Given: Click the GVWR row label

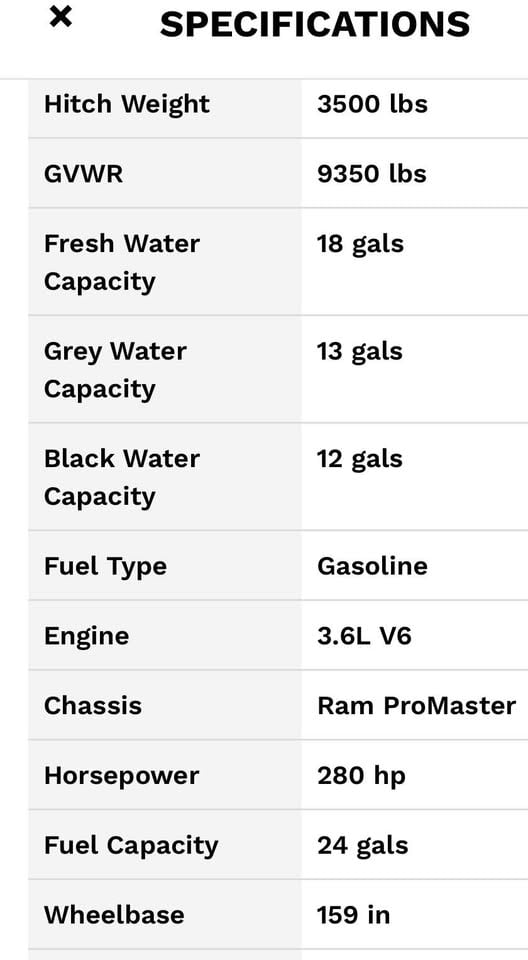Looking at the screenshot, I should (x=83, y=174).
